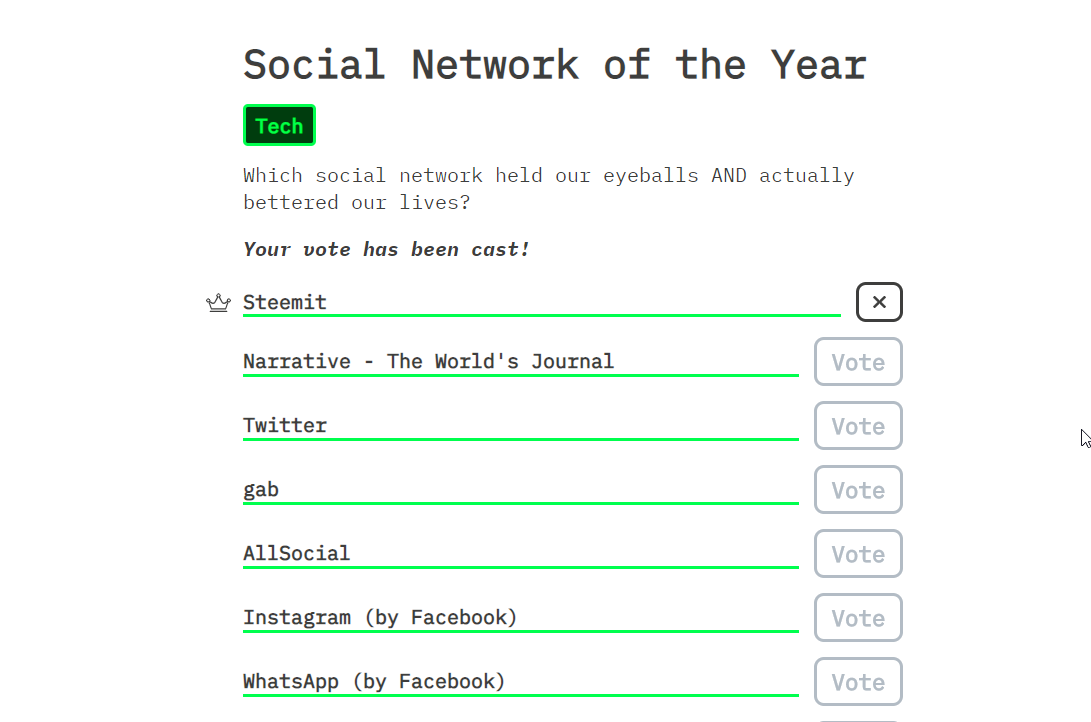Click the green progress bar under Steemit
The image size is (1091, 722).
pyautogui.click(x=541, y=315)
